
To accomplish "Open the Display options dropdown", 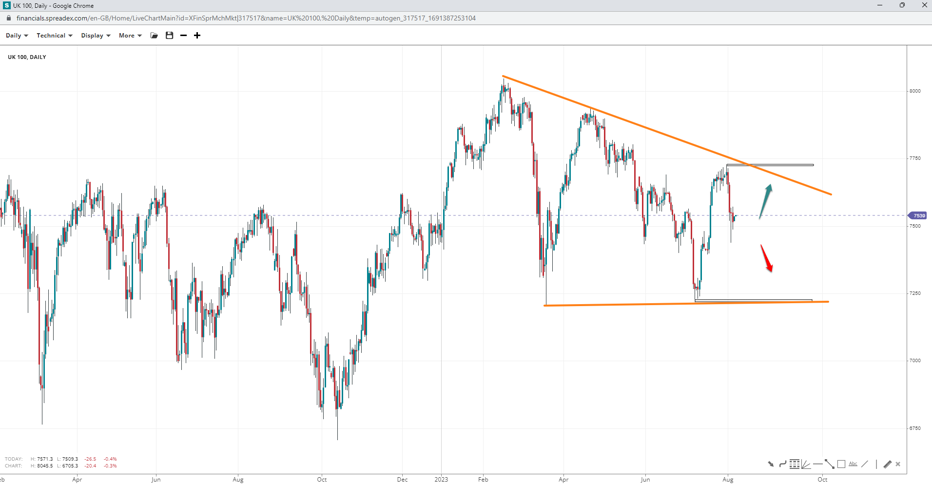I will click(95, 36).
